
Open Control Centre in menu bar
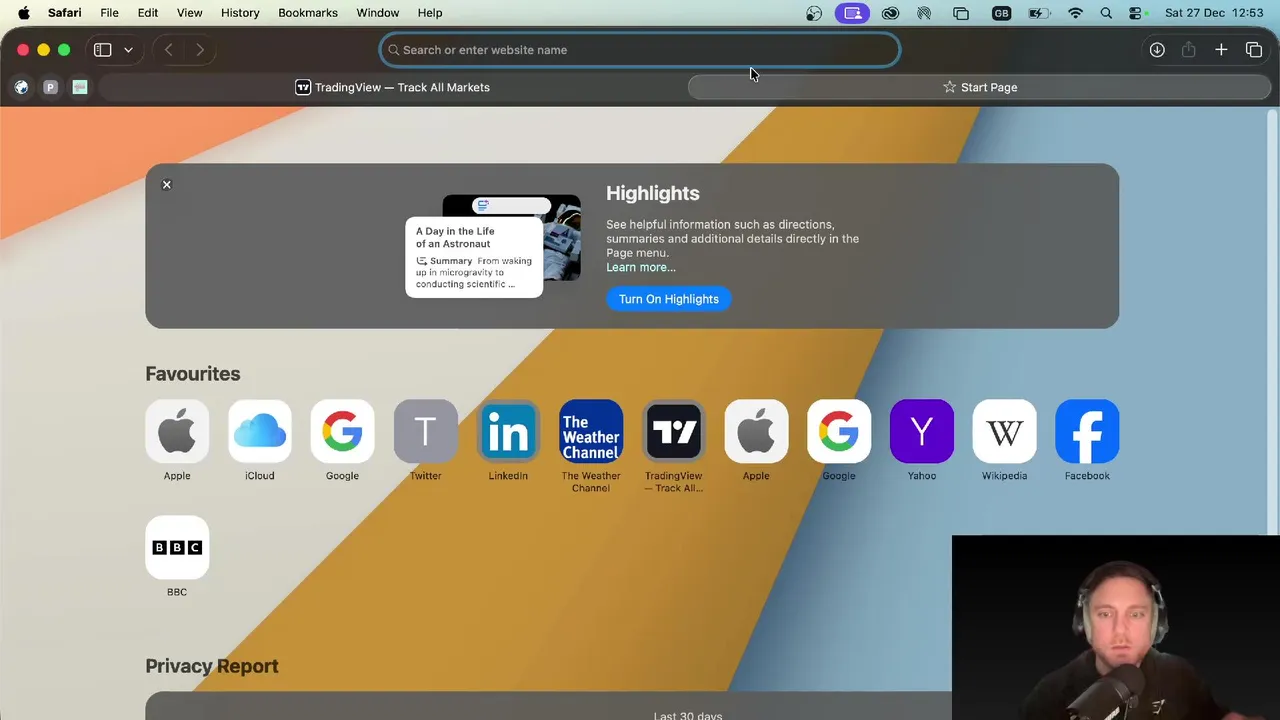pyautogui.click(x=1136, y=13)
